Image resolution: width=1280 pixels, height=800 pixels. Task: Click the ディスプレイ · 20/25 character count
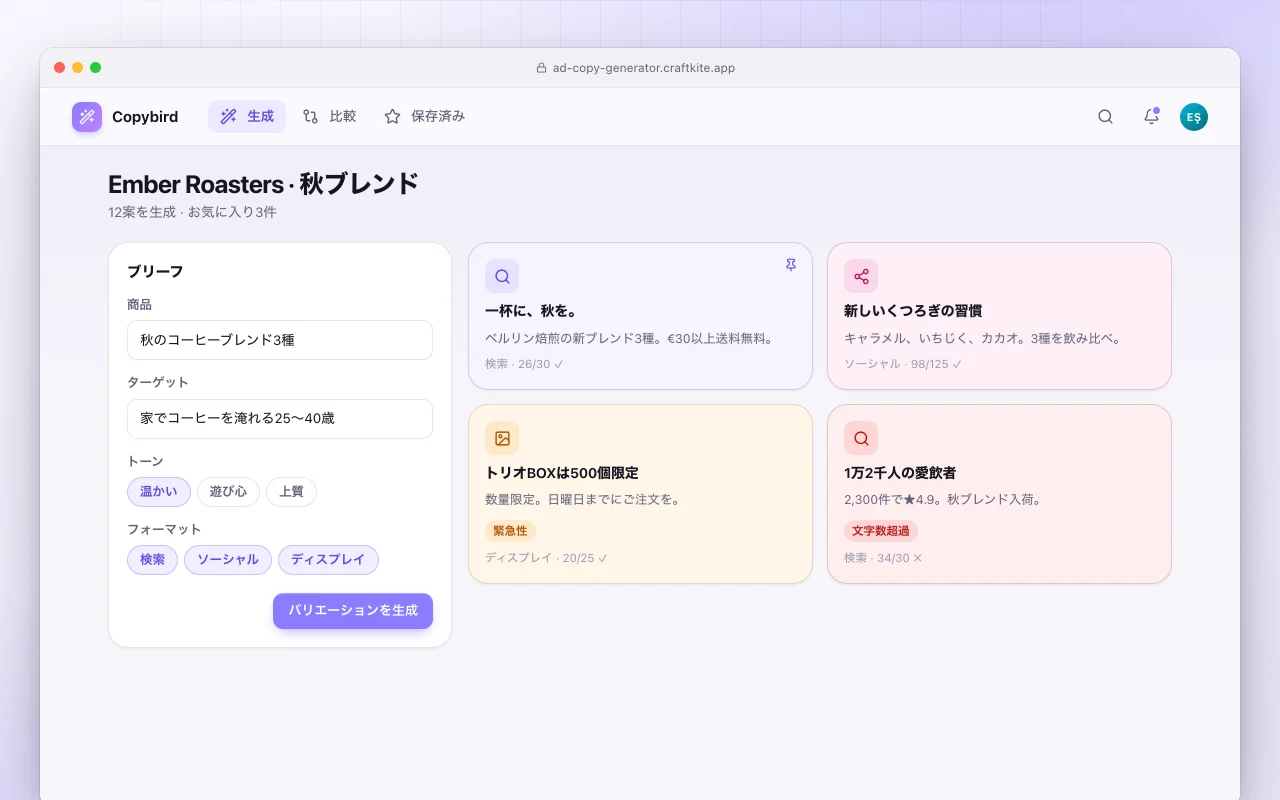(546, 558)
